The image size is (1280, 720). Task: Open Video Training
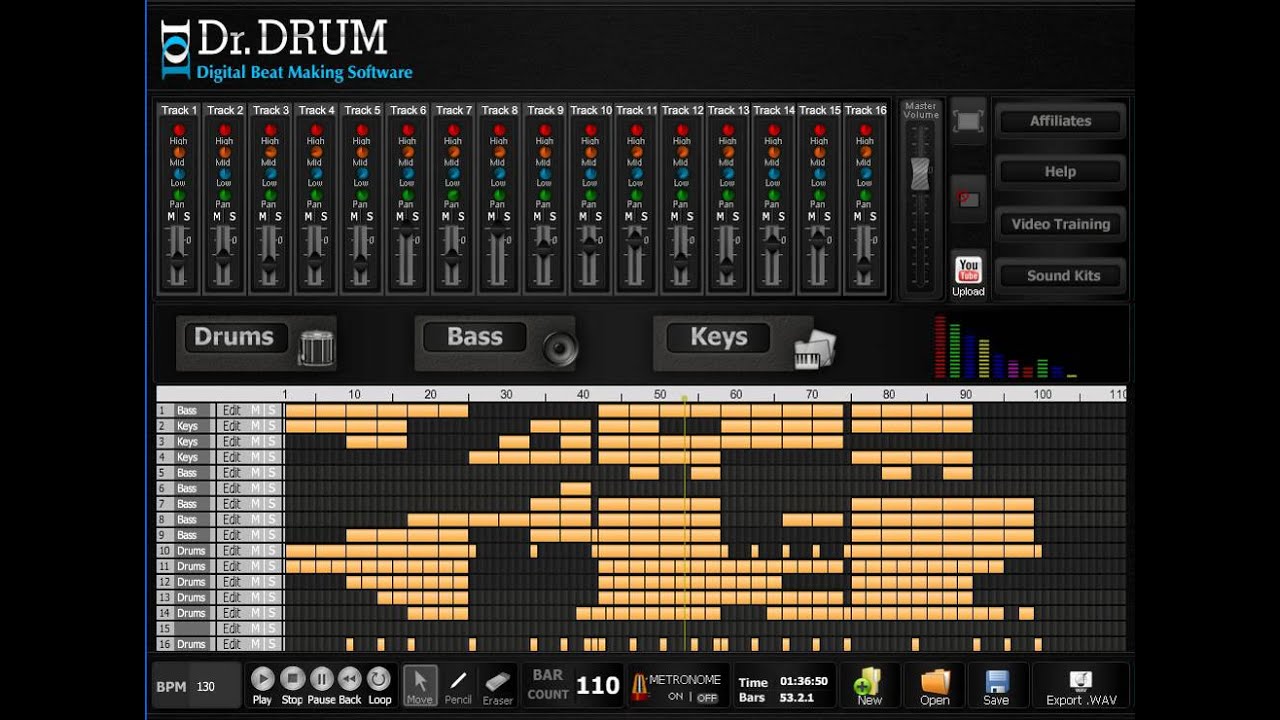1060,224
